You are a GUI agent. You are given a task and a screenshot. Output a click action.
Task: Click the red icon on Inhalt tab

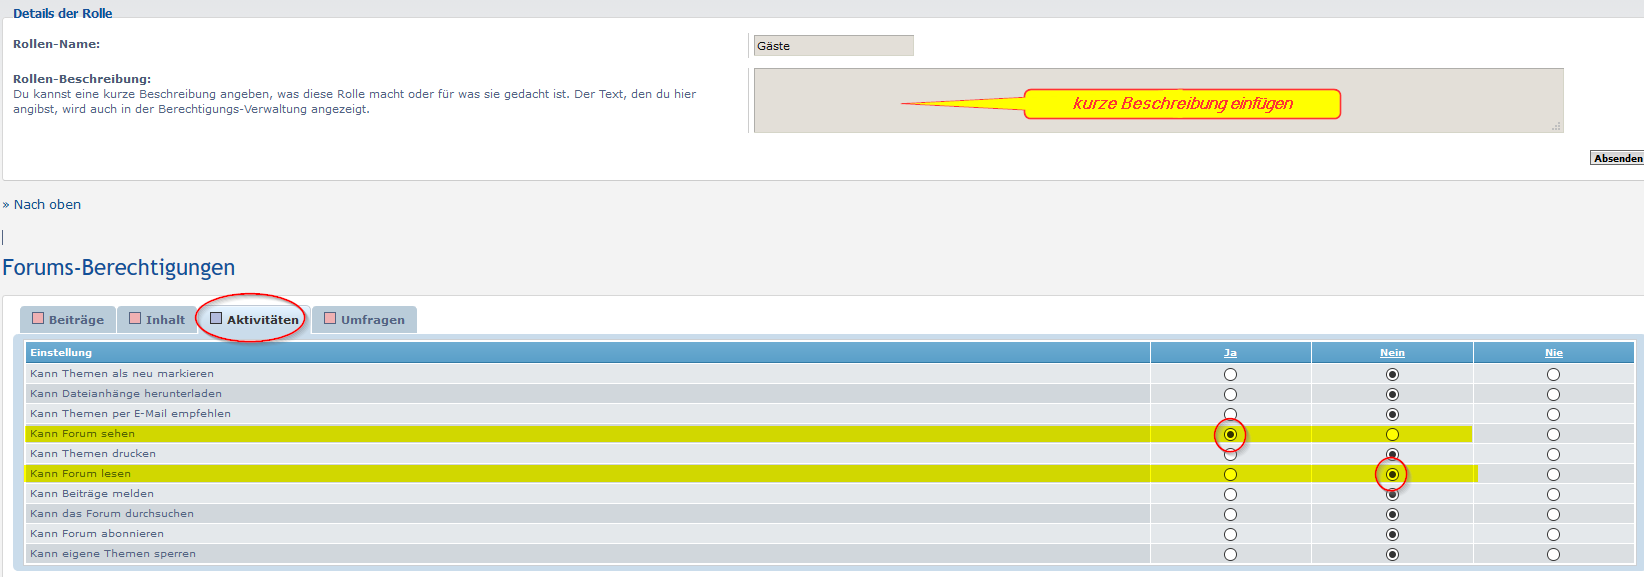click(x=135, y=319)
